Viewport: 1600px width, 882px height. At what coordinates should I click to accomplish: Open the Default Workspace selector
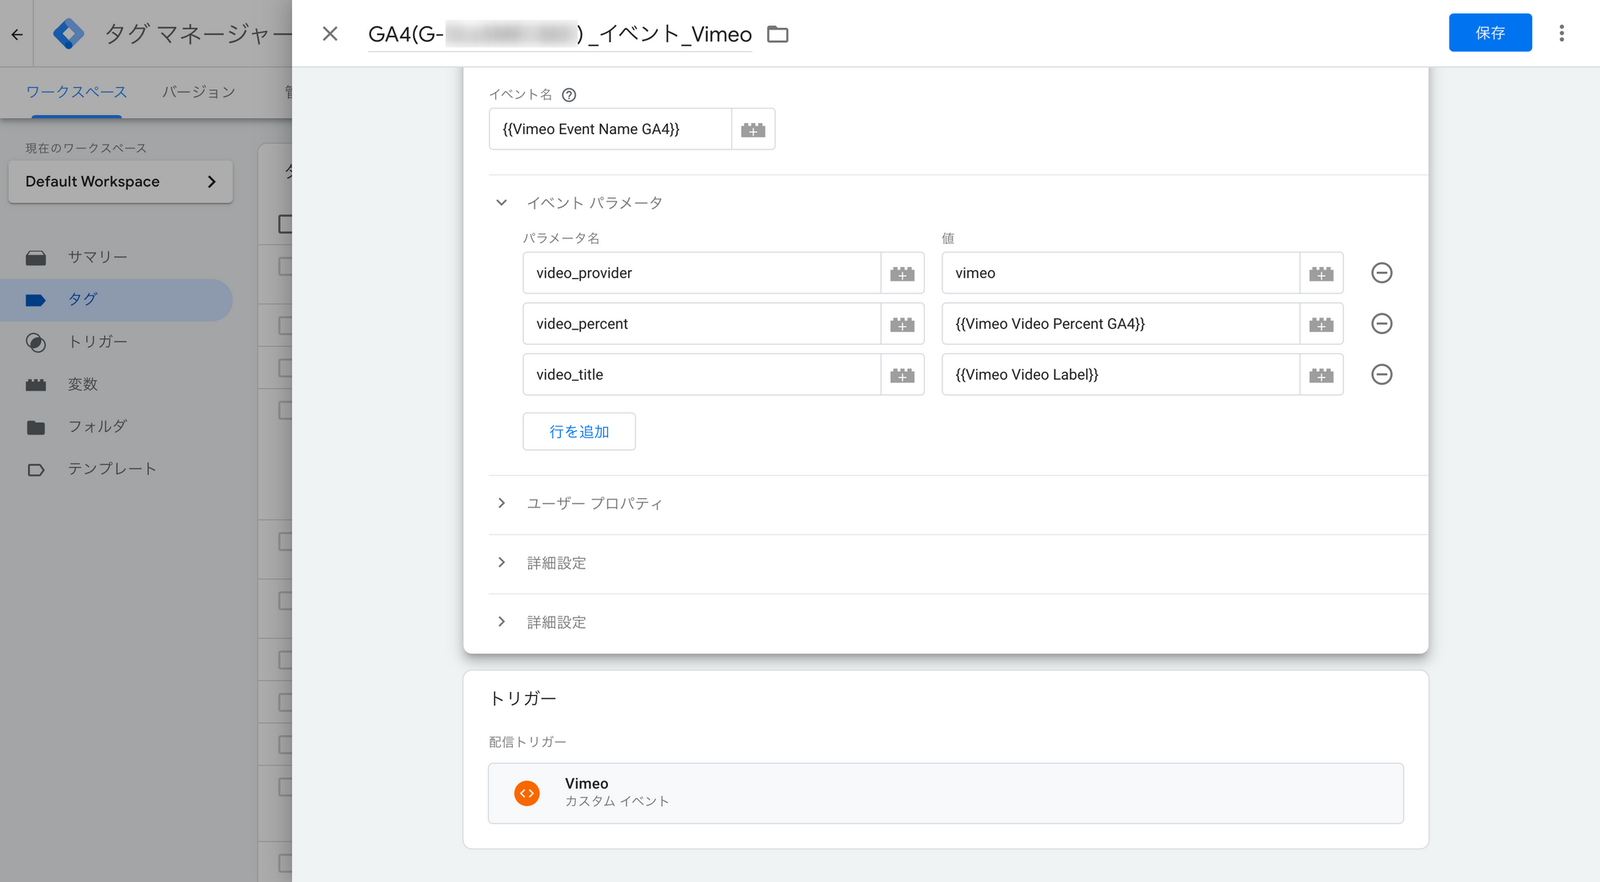[120, 182]
